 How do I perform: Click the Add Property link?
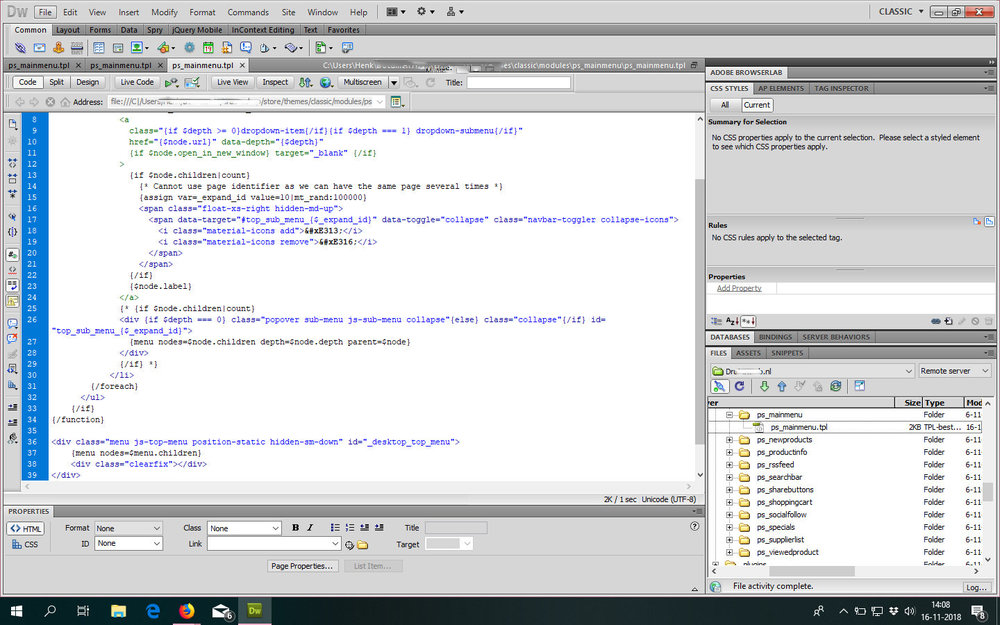pos(739,288)
